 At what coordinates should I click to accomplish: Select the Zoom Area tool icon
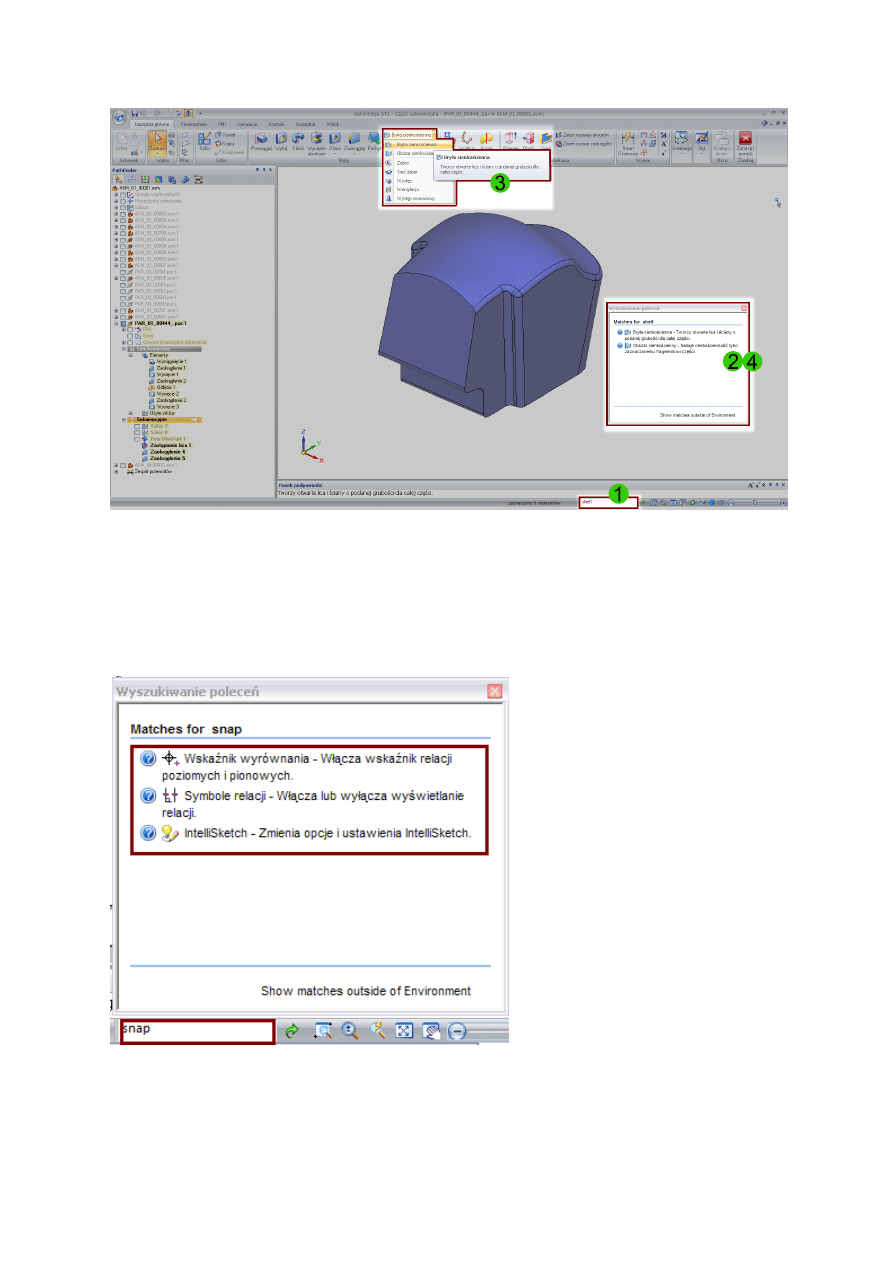point(322,1032)
